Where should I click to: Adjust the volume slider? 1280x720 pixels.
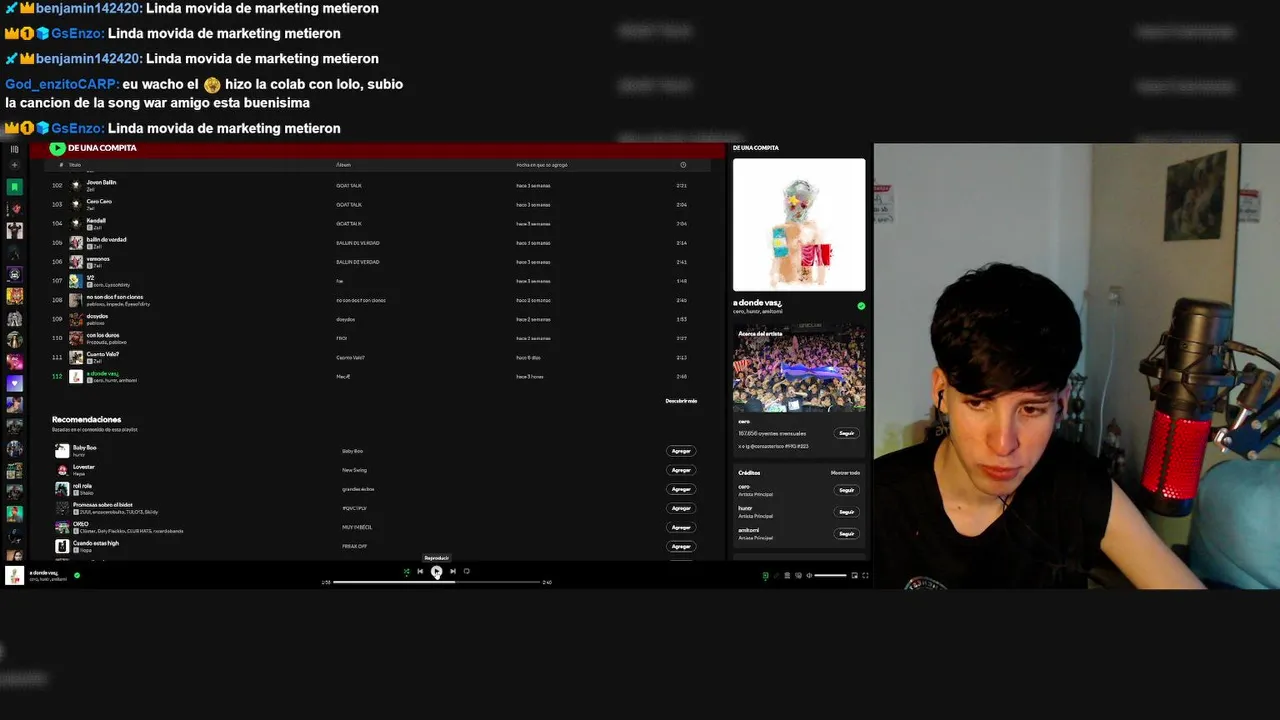830,576
